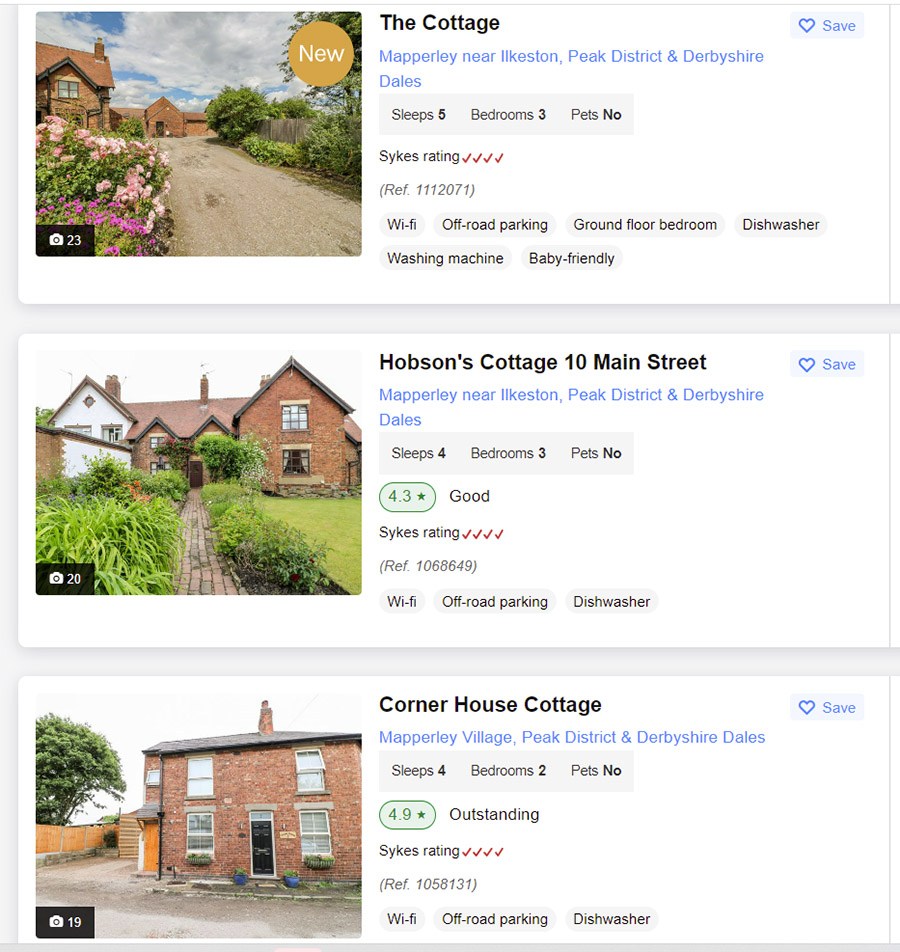Select the Baby-friendly feature tag
The image size is (900, 952).
571,258
